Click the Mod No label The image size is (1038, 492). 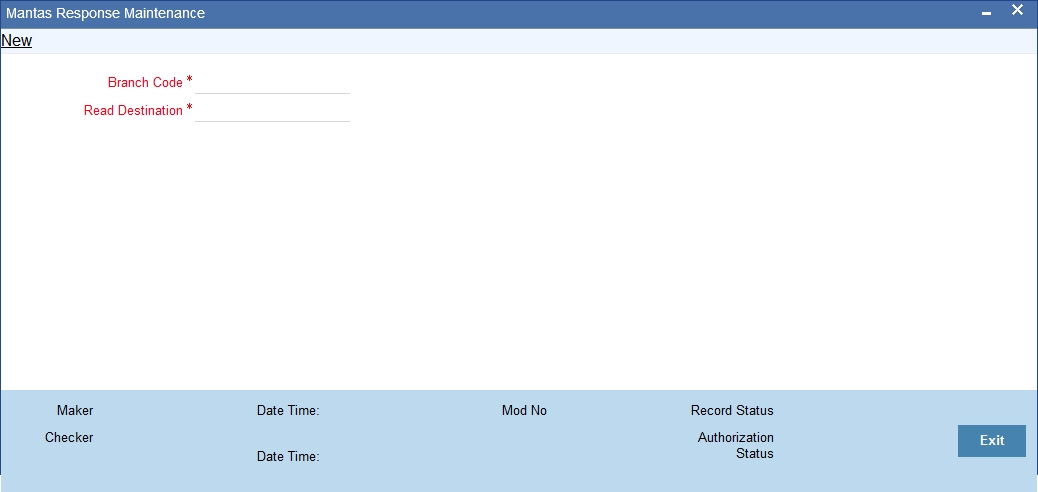pyautogui.click(x=524, y=411)
